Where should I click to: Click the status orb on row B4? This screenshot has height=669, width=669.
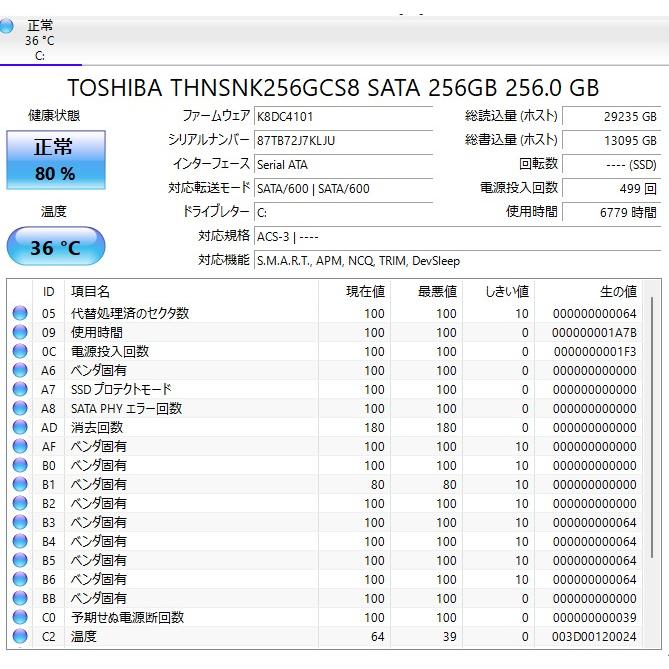[x=20, y=541]
